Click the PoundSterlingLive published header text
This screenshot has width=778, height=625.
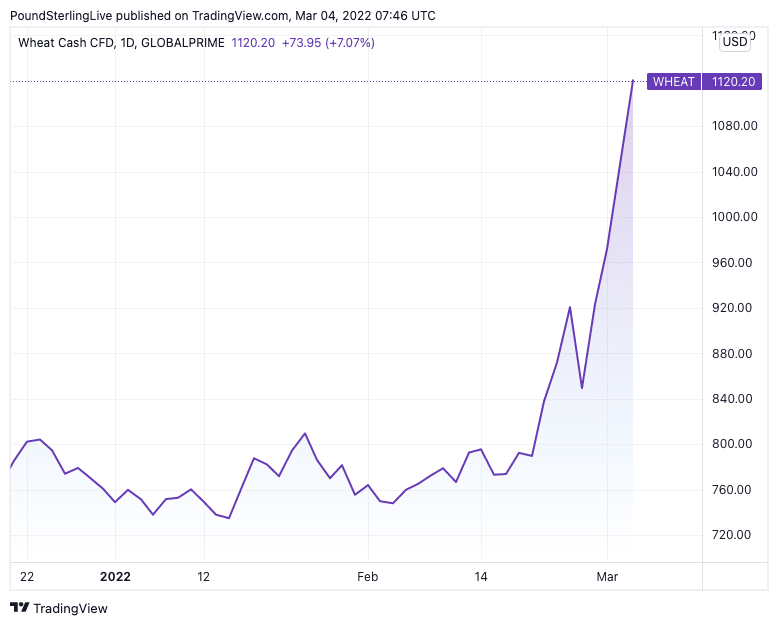coord(223,16)
